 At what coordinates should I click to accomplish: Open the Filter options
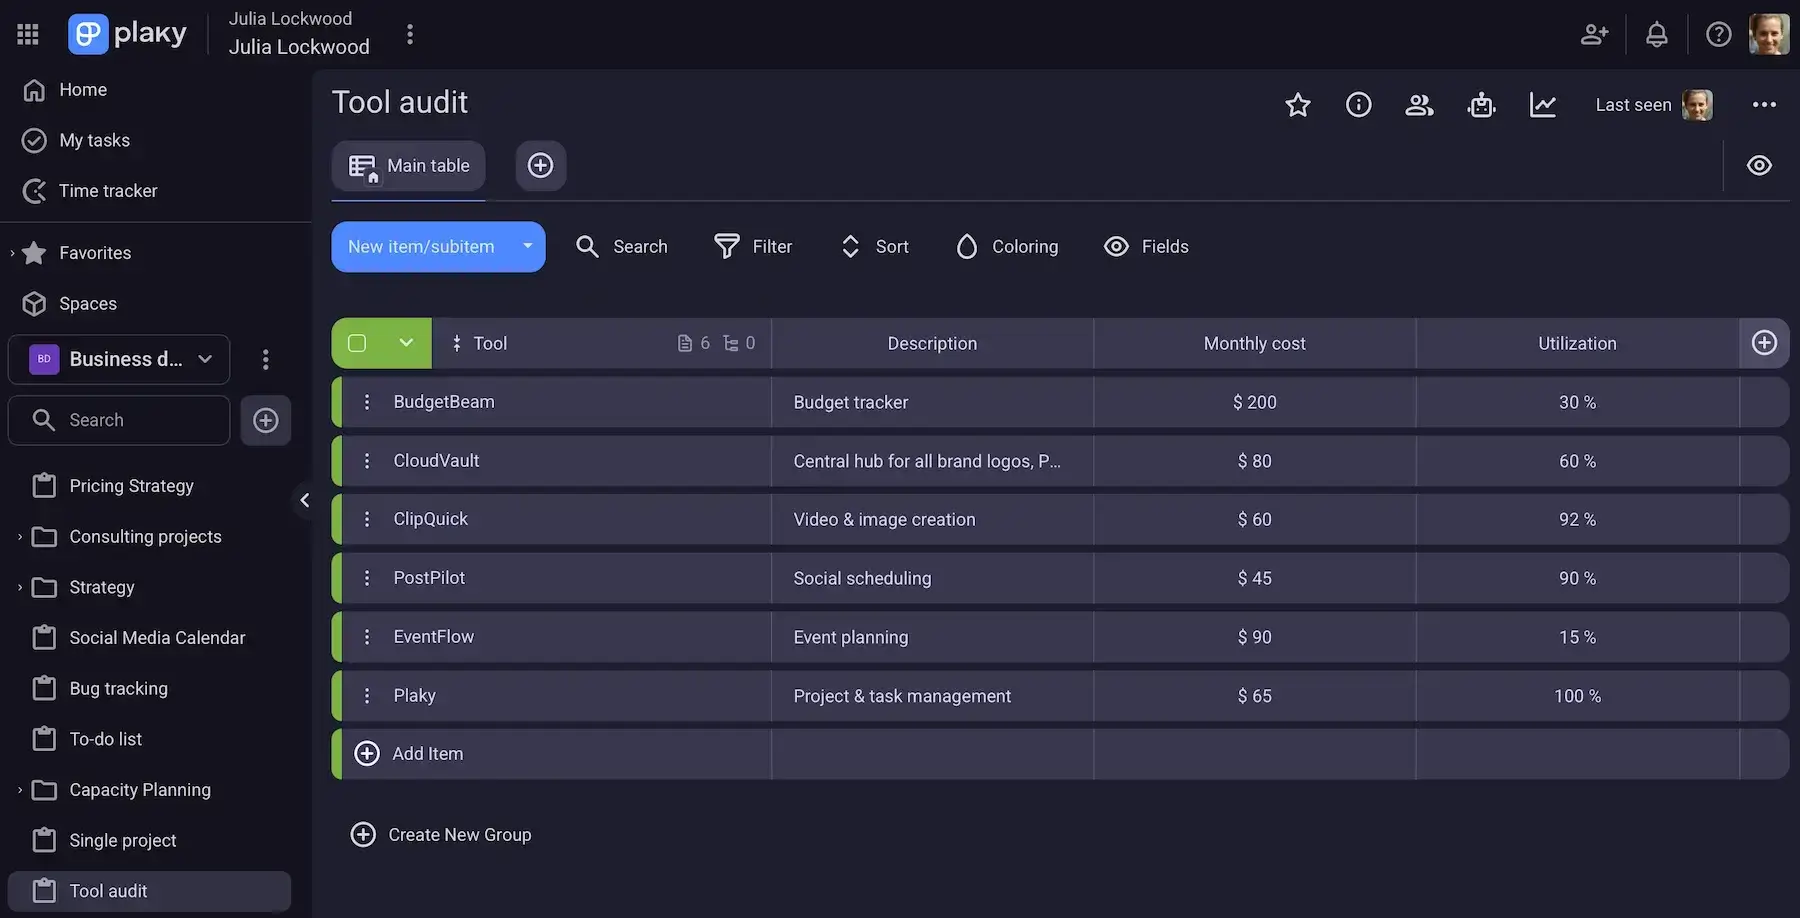point(754,246)
